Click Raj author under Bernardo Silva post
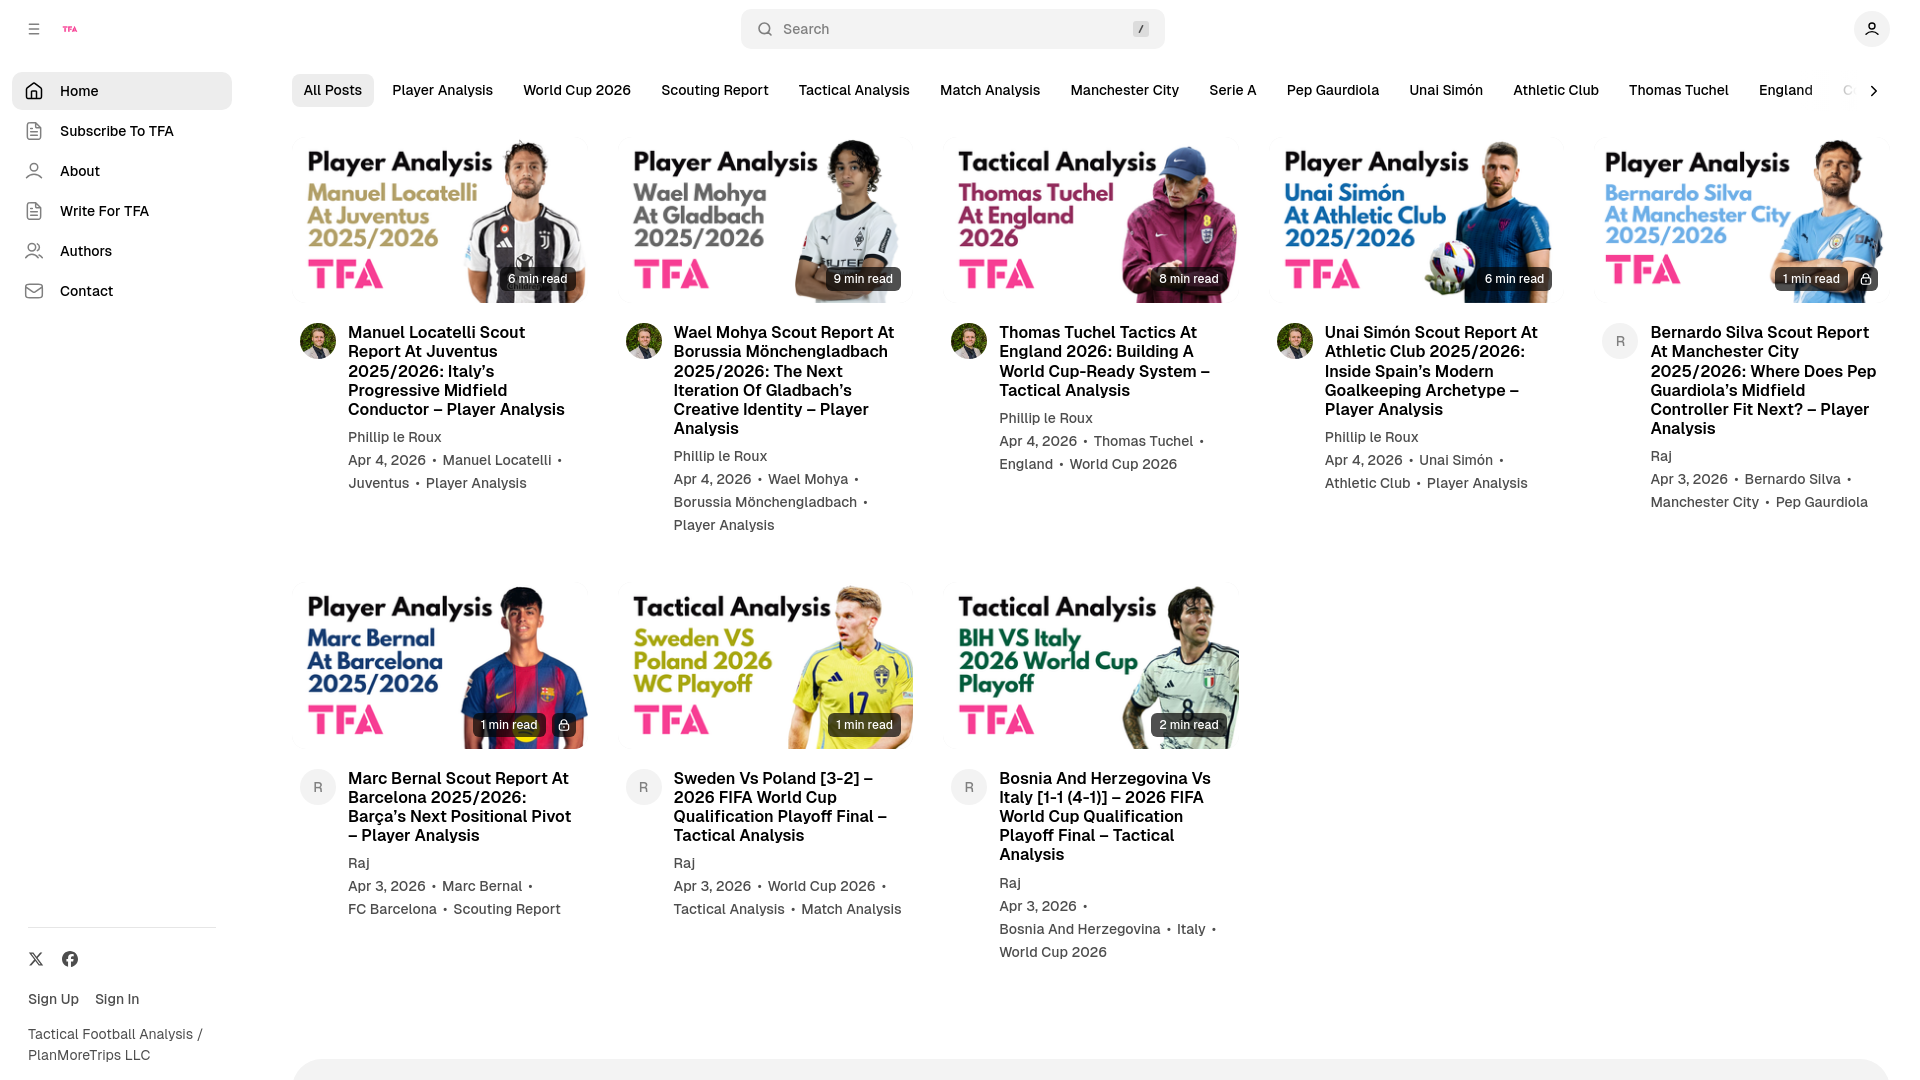This screenshot has width=1920, height=1080. (1661, 456)
